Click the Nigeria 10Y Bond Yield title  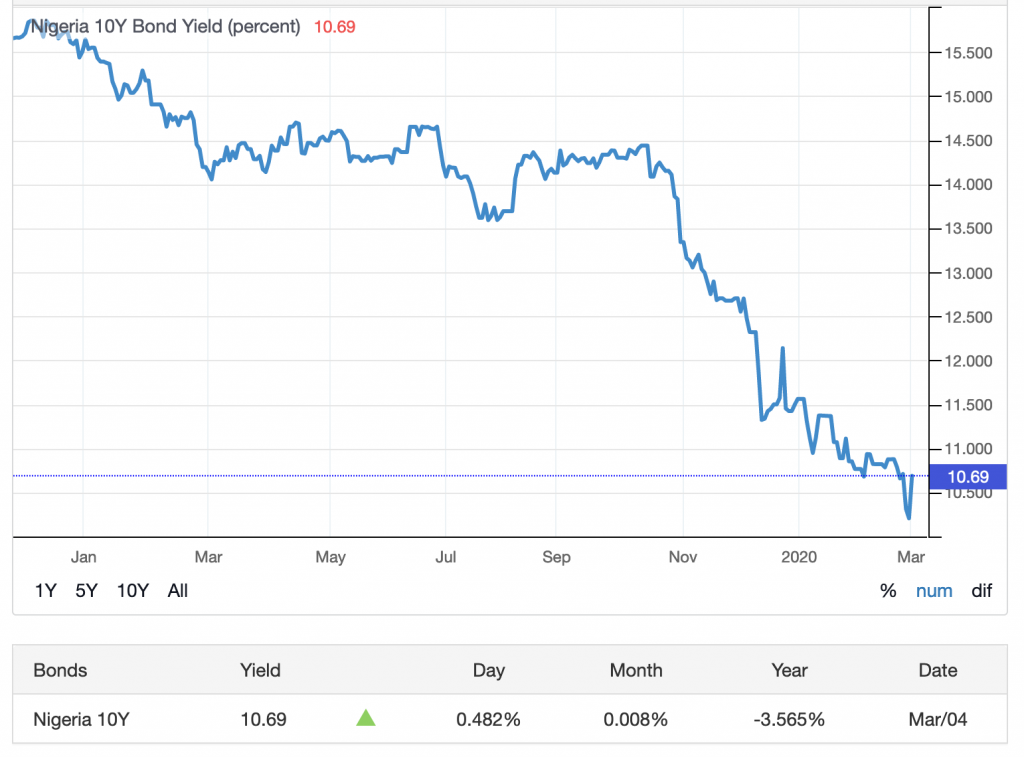point(166,27)
